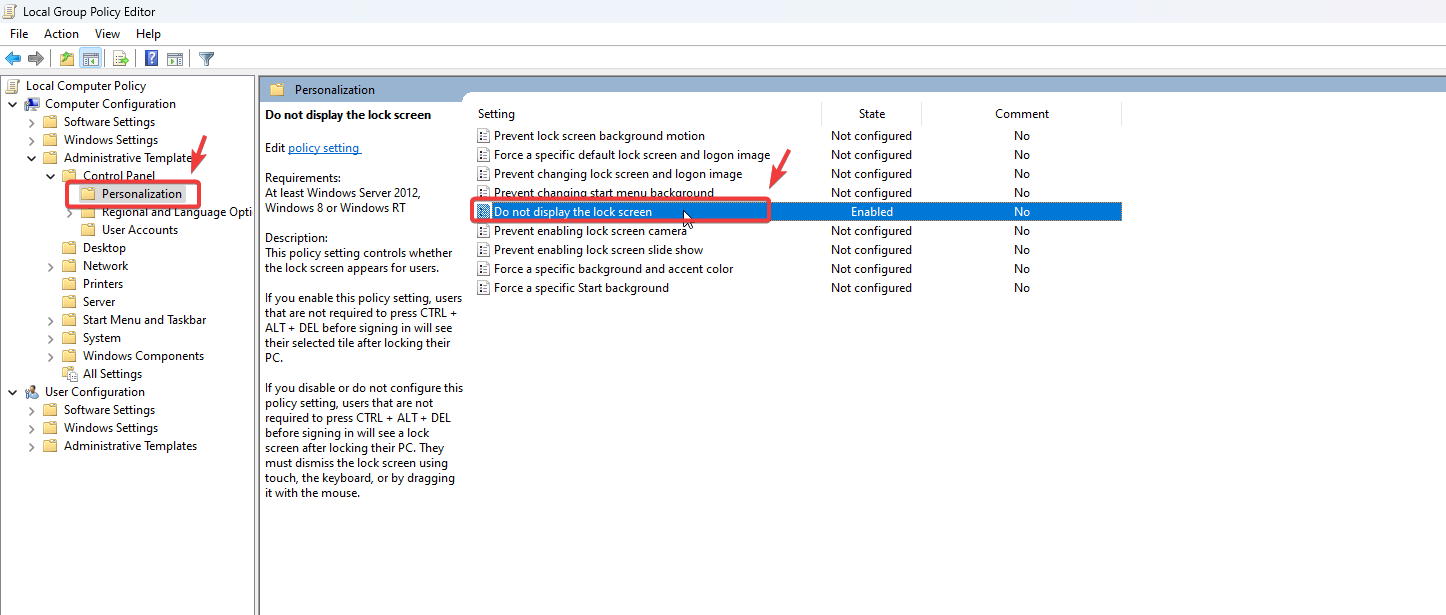Click policy icon beside Force a specific default lock screen
Image resolution: width=1446 pixels, height=615 pixels.
pos(484,155)
